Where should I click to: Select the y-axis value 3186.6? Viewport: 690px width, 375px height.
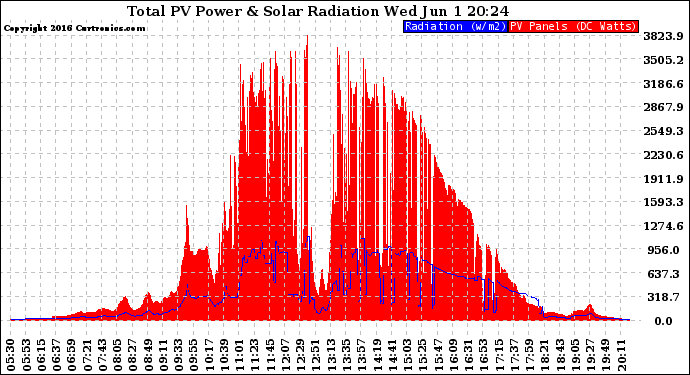click(663, 84)
